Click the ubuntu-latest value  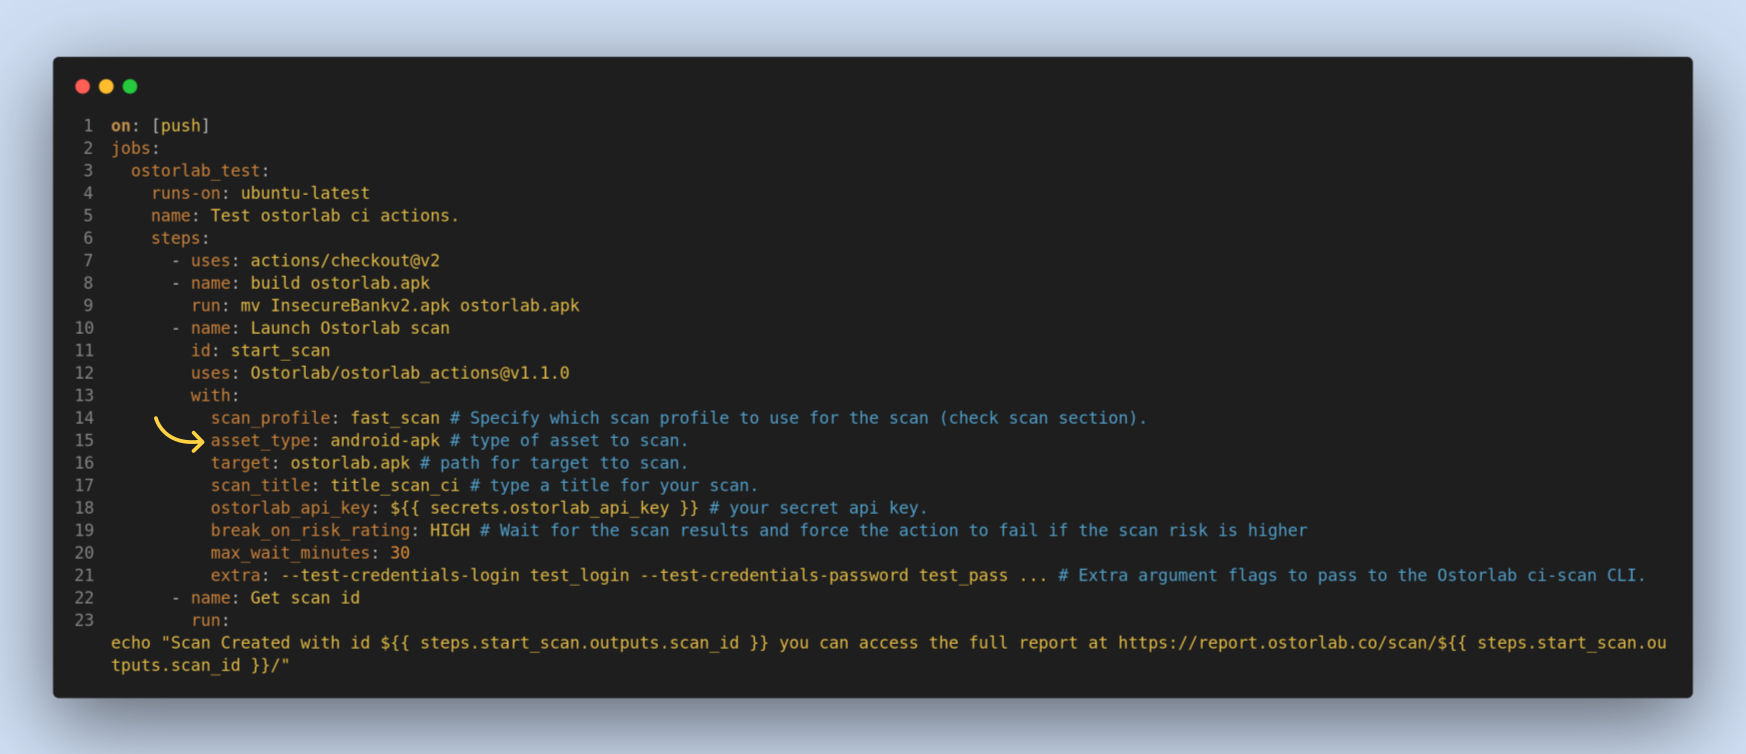[x=305, y=193]
